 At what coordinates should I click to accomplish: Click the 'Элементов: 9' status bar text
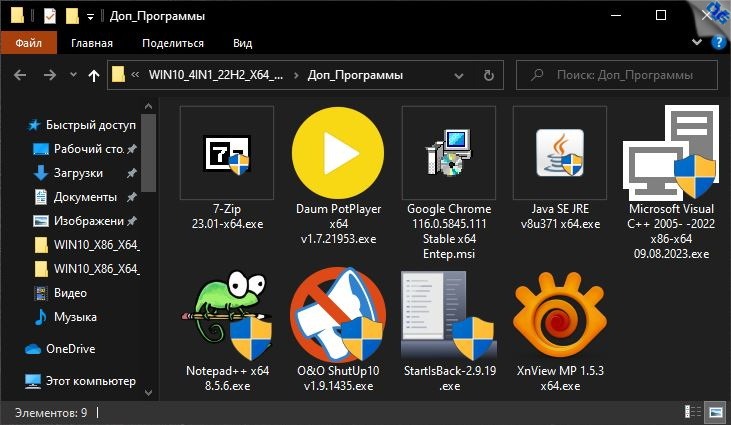point(51,412)
